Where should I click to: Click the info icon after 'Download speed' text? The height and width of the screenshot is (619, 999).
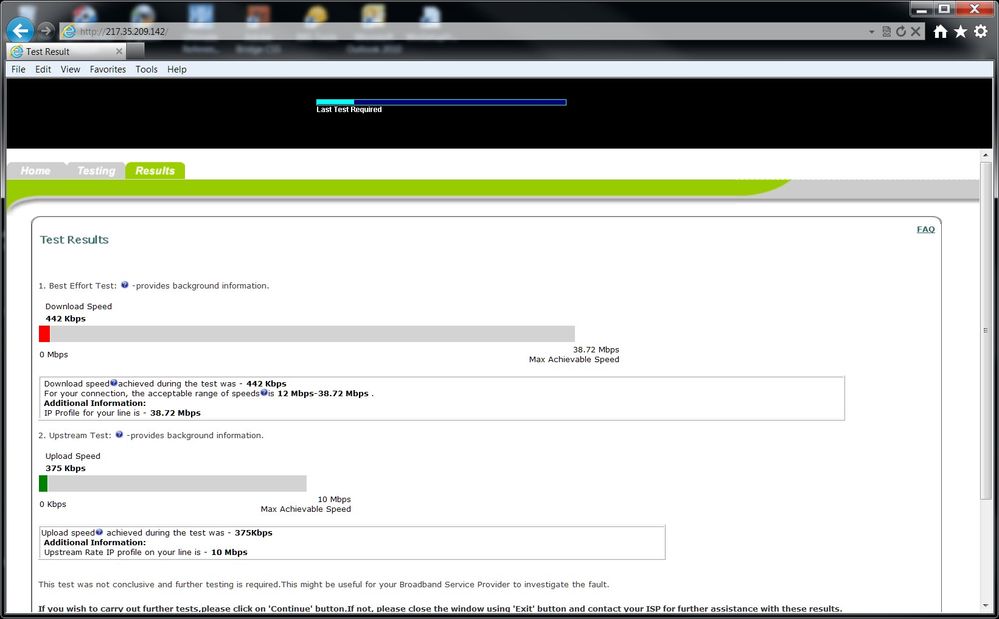tap(114, 383)
